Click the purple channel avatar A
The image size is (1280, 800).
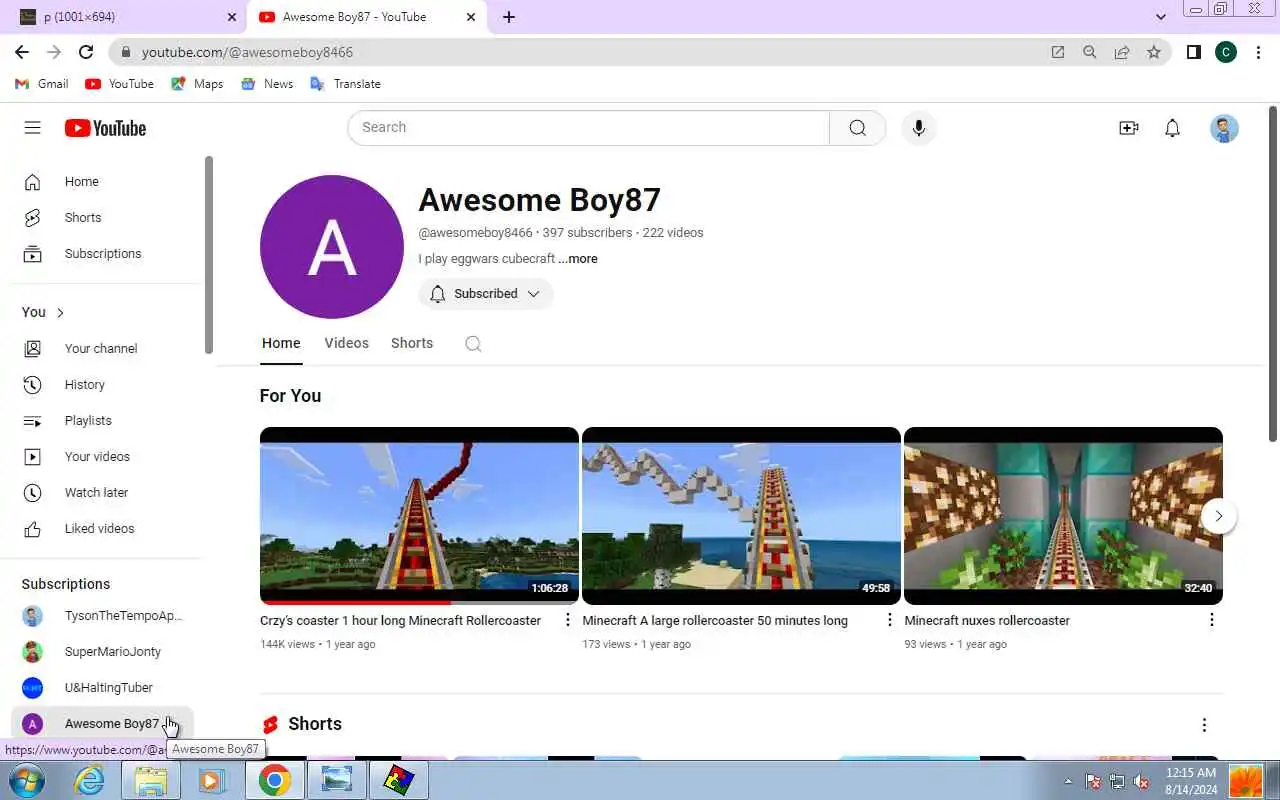(x=332, y=247)
